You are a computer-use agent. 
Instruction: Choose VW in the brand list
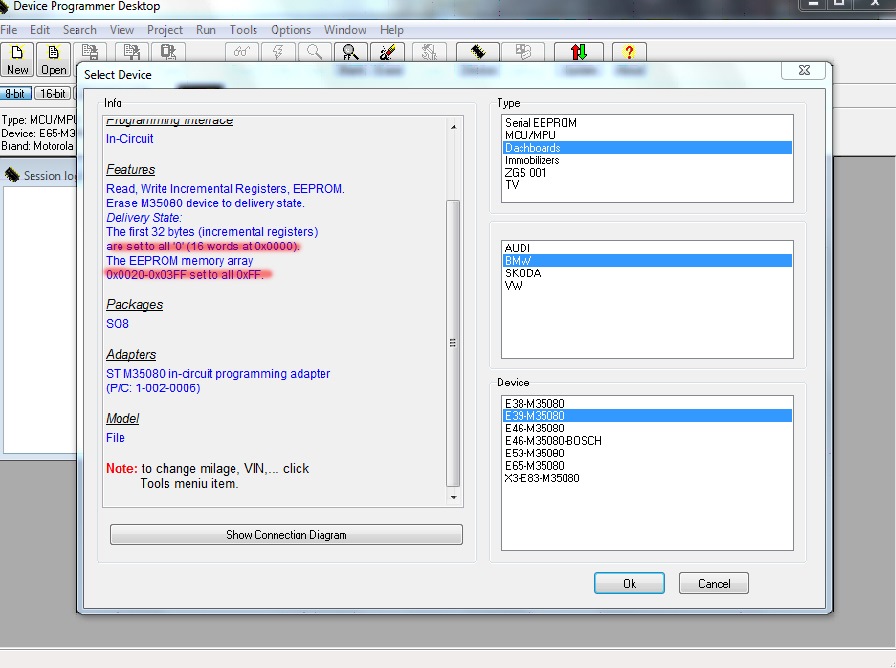click(x=647, y=286)
